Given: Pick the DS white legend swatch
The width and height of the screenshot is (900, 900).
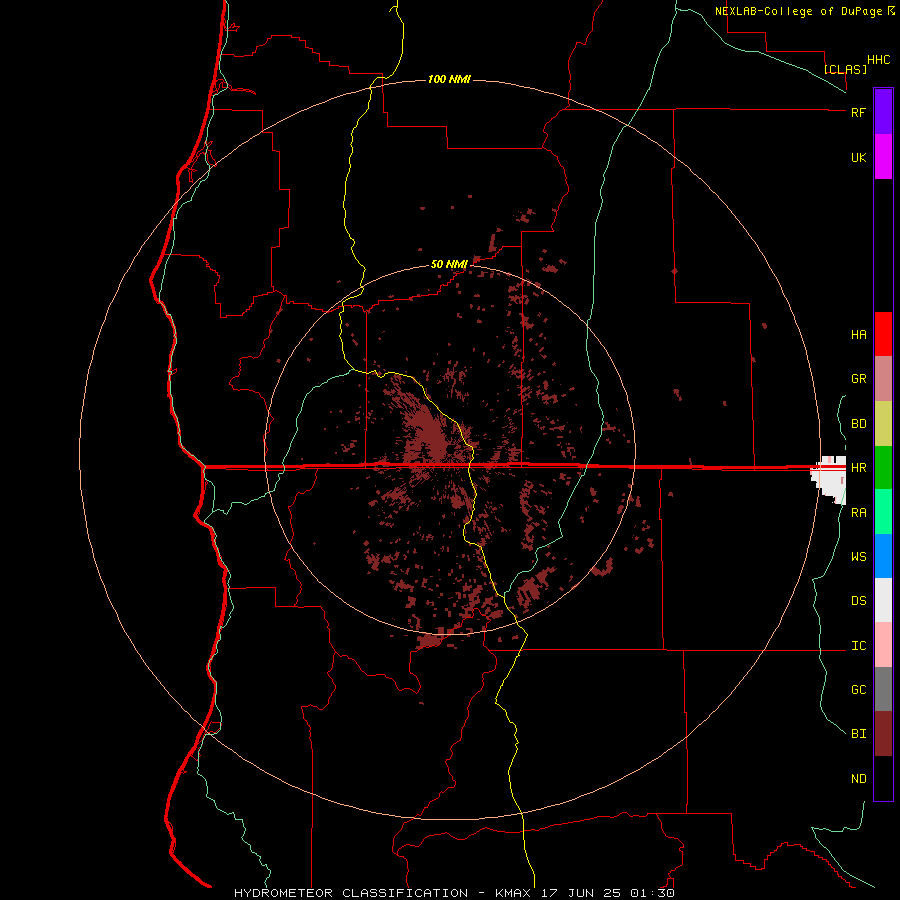Looking at the screenshot, I should coord(883,600).
